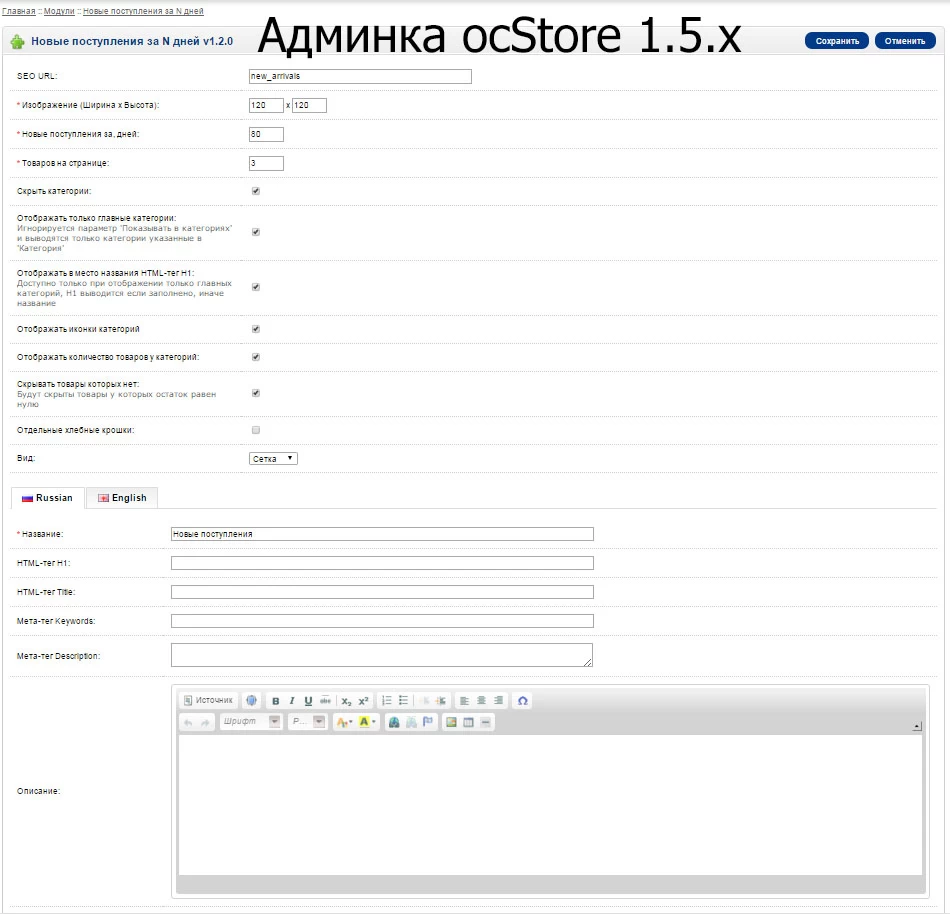
Task: Apply superscript formatting in editor
Action: point(363,701)
